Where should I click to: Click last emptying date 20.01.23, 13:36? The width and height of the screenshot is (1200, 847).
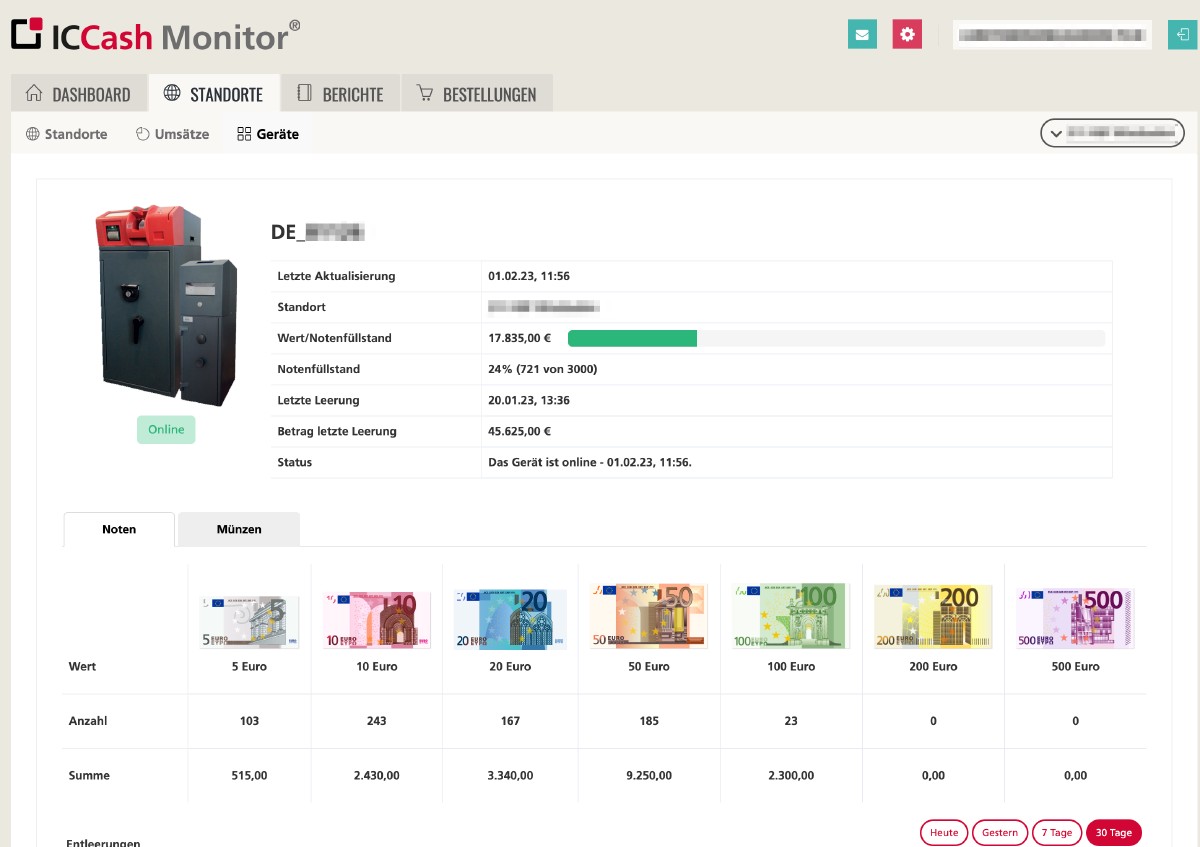pyautogui.click(x=529, y=400)
